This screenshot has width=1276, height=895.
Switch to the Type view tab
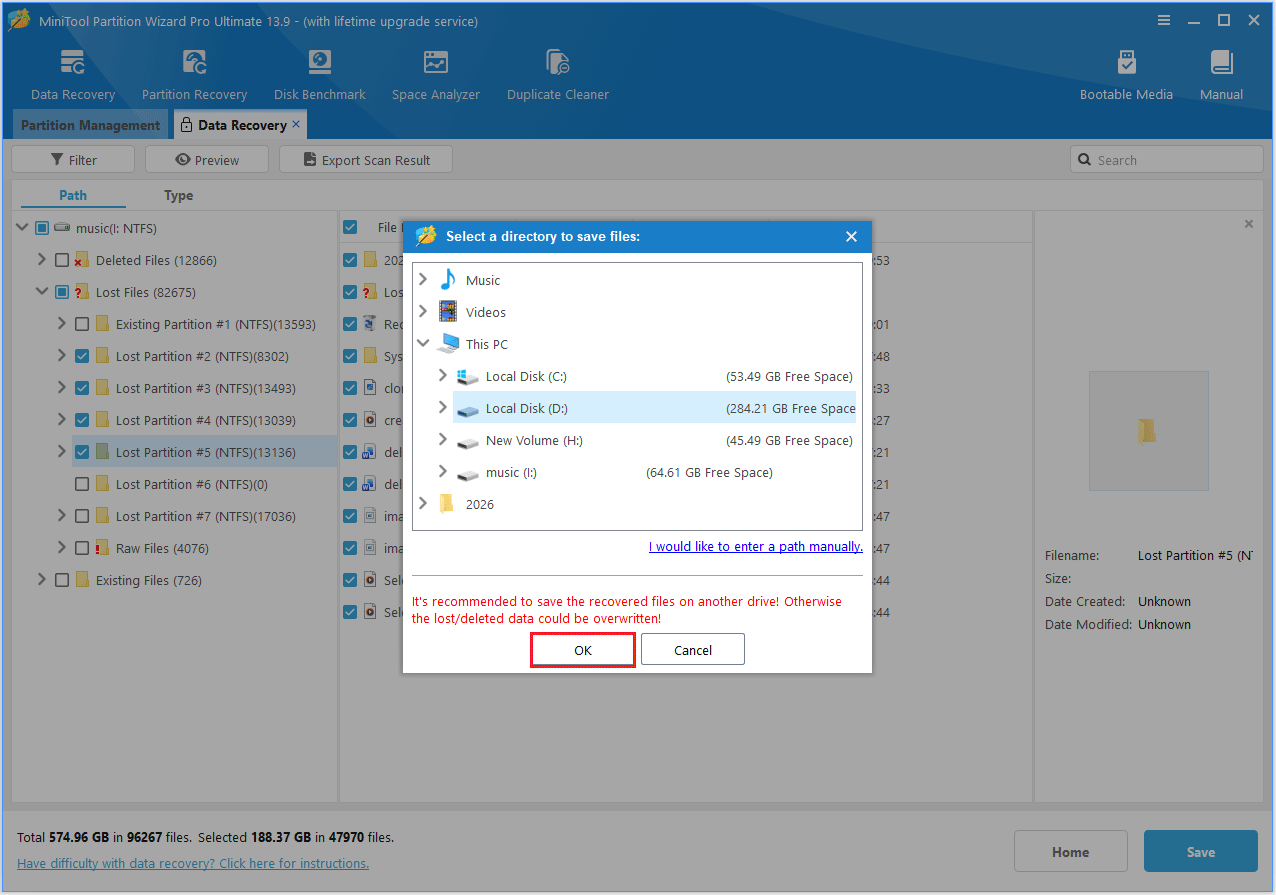(x=179, y=195)
